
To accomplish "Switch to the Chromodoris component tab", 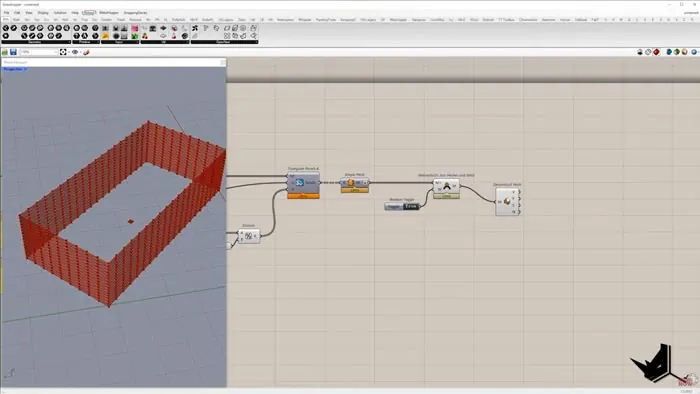I will pyautogui.click(x=528, y=20).
